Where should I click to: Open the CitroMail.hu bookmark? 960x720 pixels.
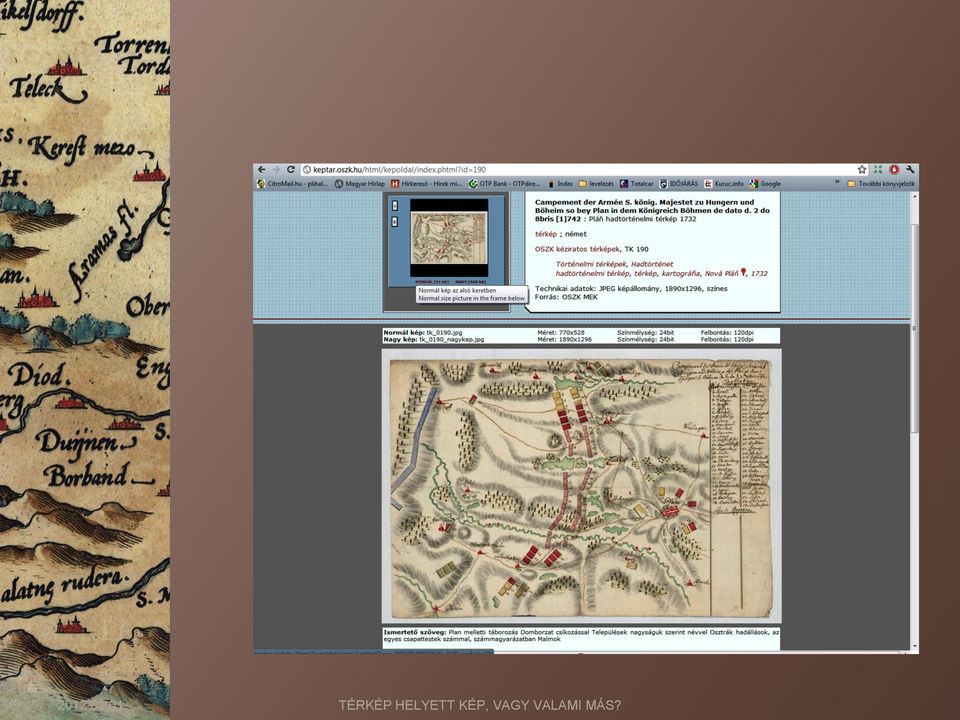(x=293, y=184)
